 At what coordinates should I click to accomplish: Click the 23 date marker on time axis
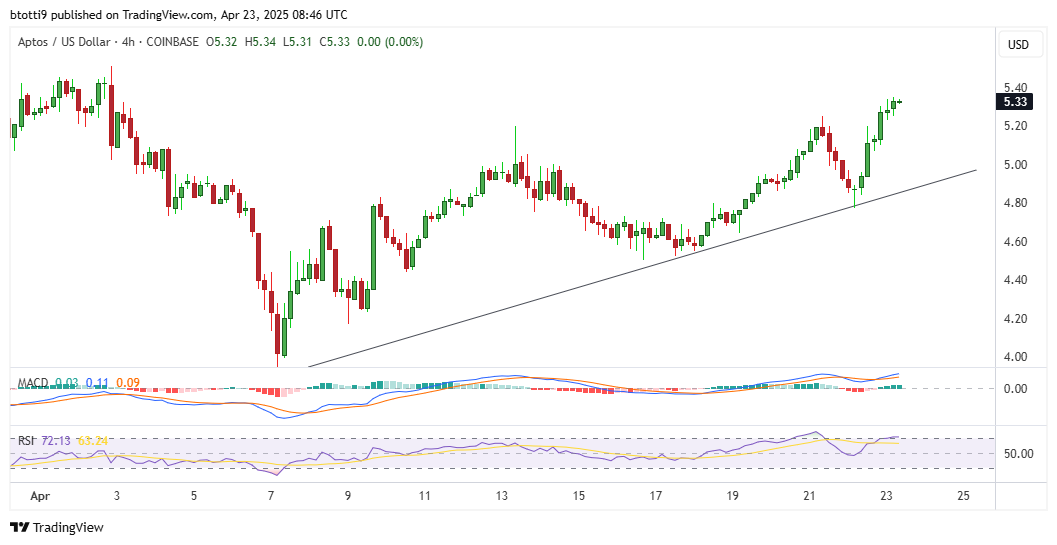click(887, 495)
